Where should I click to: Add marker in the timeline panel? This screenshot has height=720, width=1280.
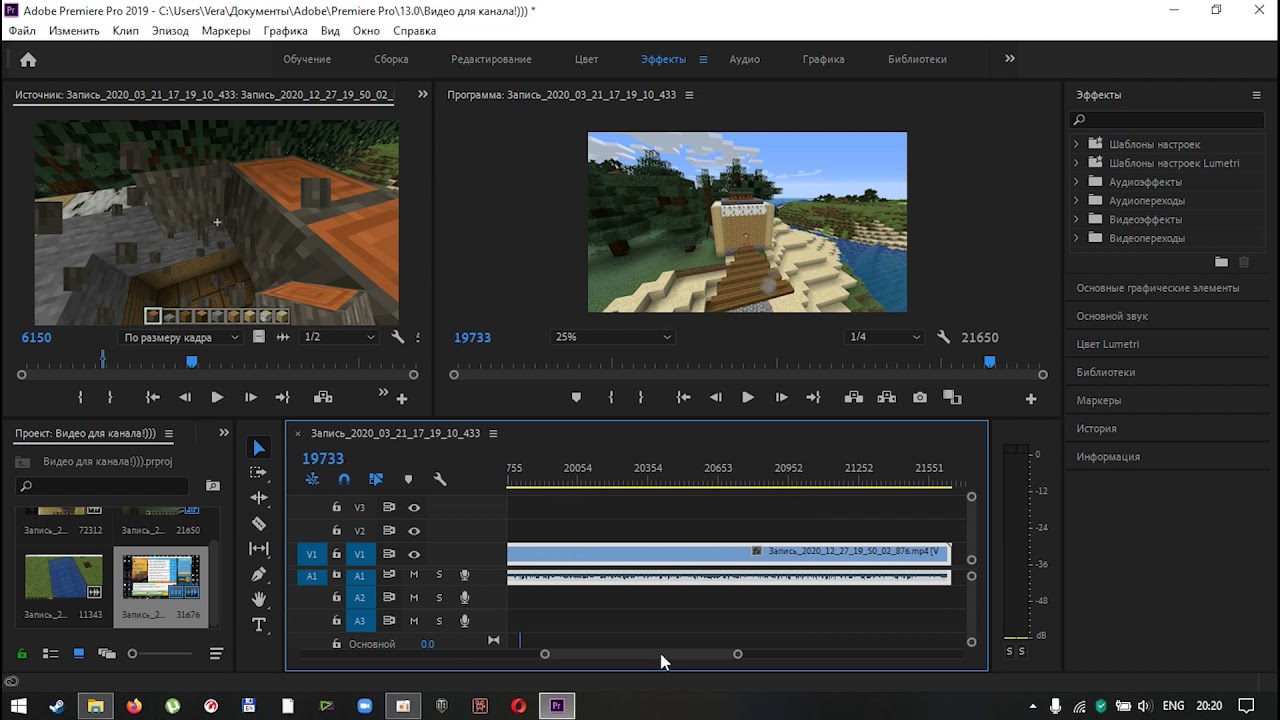[x=408, y=479]
